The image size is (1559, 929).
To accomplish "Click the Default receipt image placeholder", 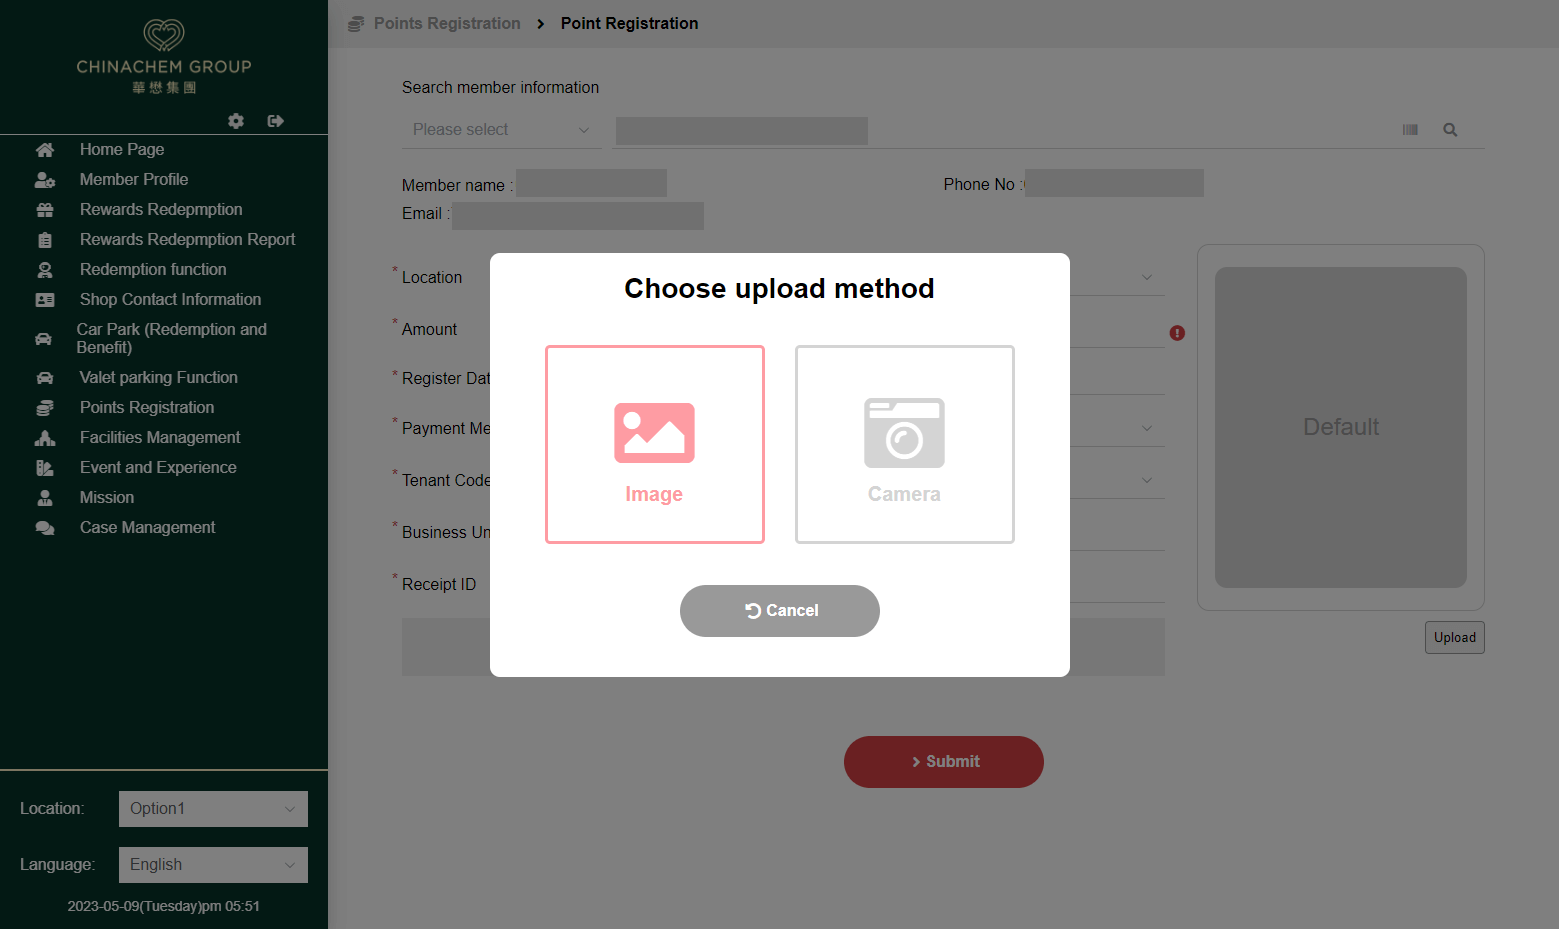I will 1341,427.
